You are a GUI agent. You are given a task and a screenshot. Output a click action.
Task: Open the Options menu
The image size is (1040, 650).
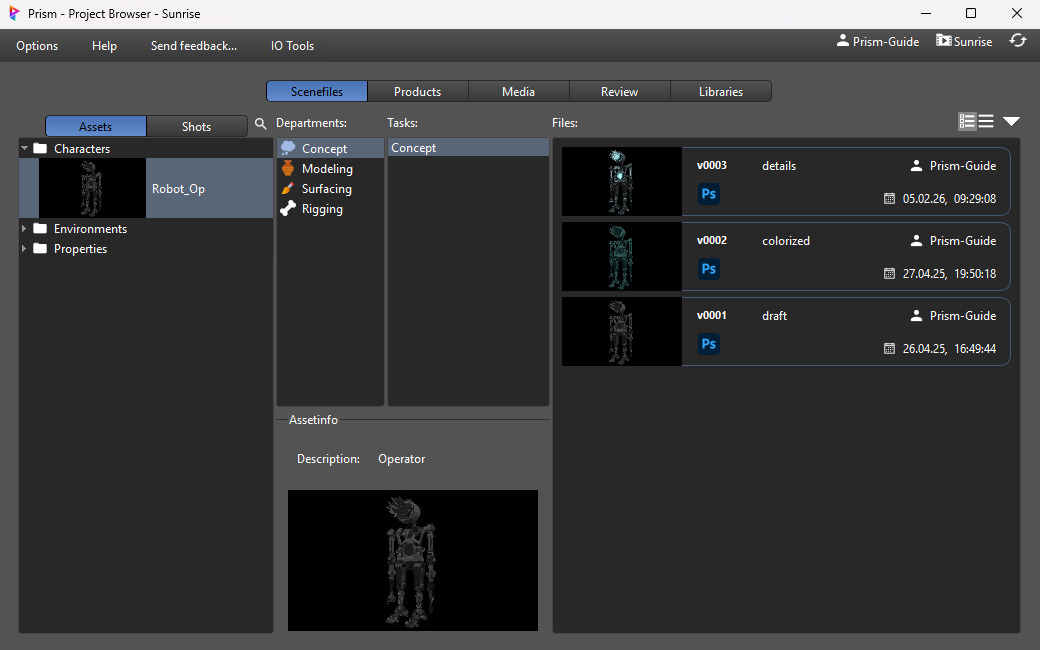click(x=37, y=45)
